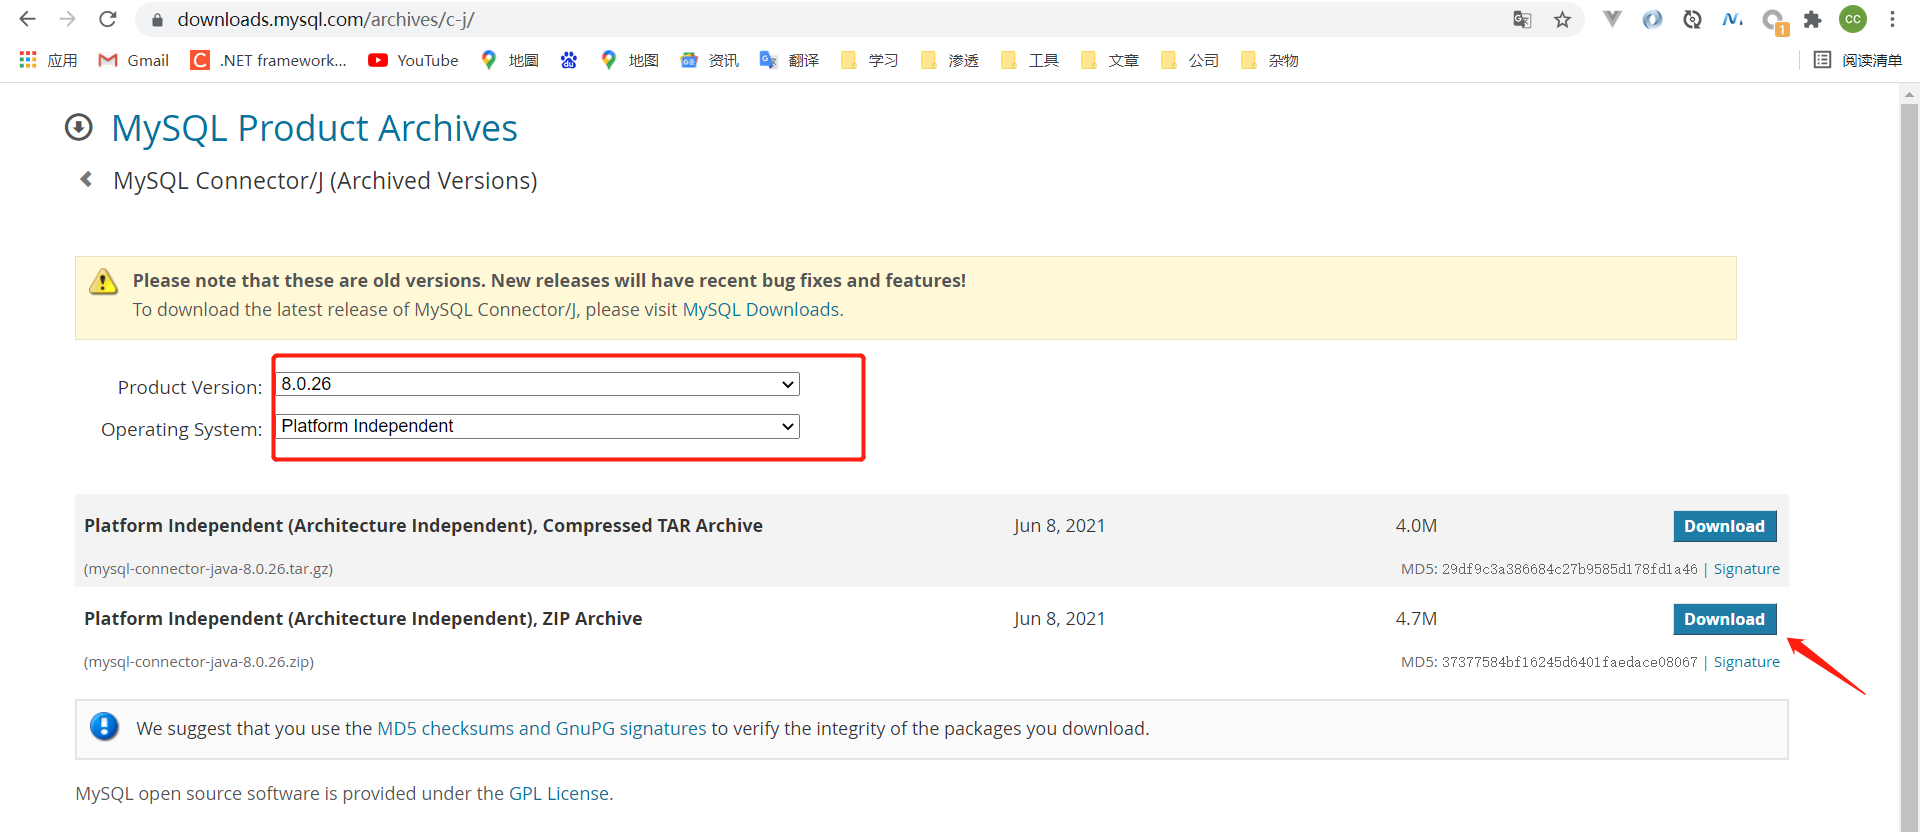
Task: Click the yellow warning triangle icon
Action: click(x=103, y=282)
